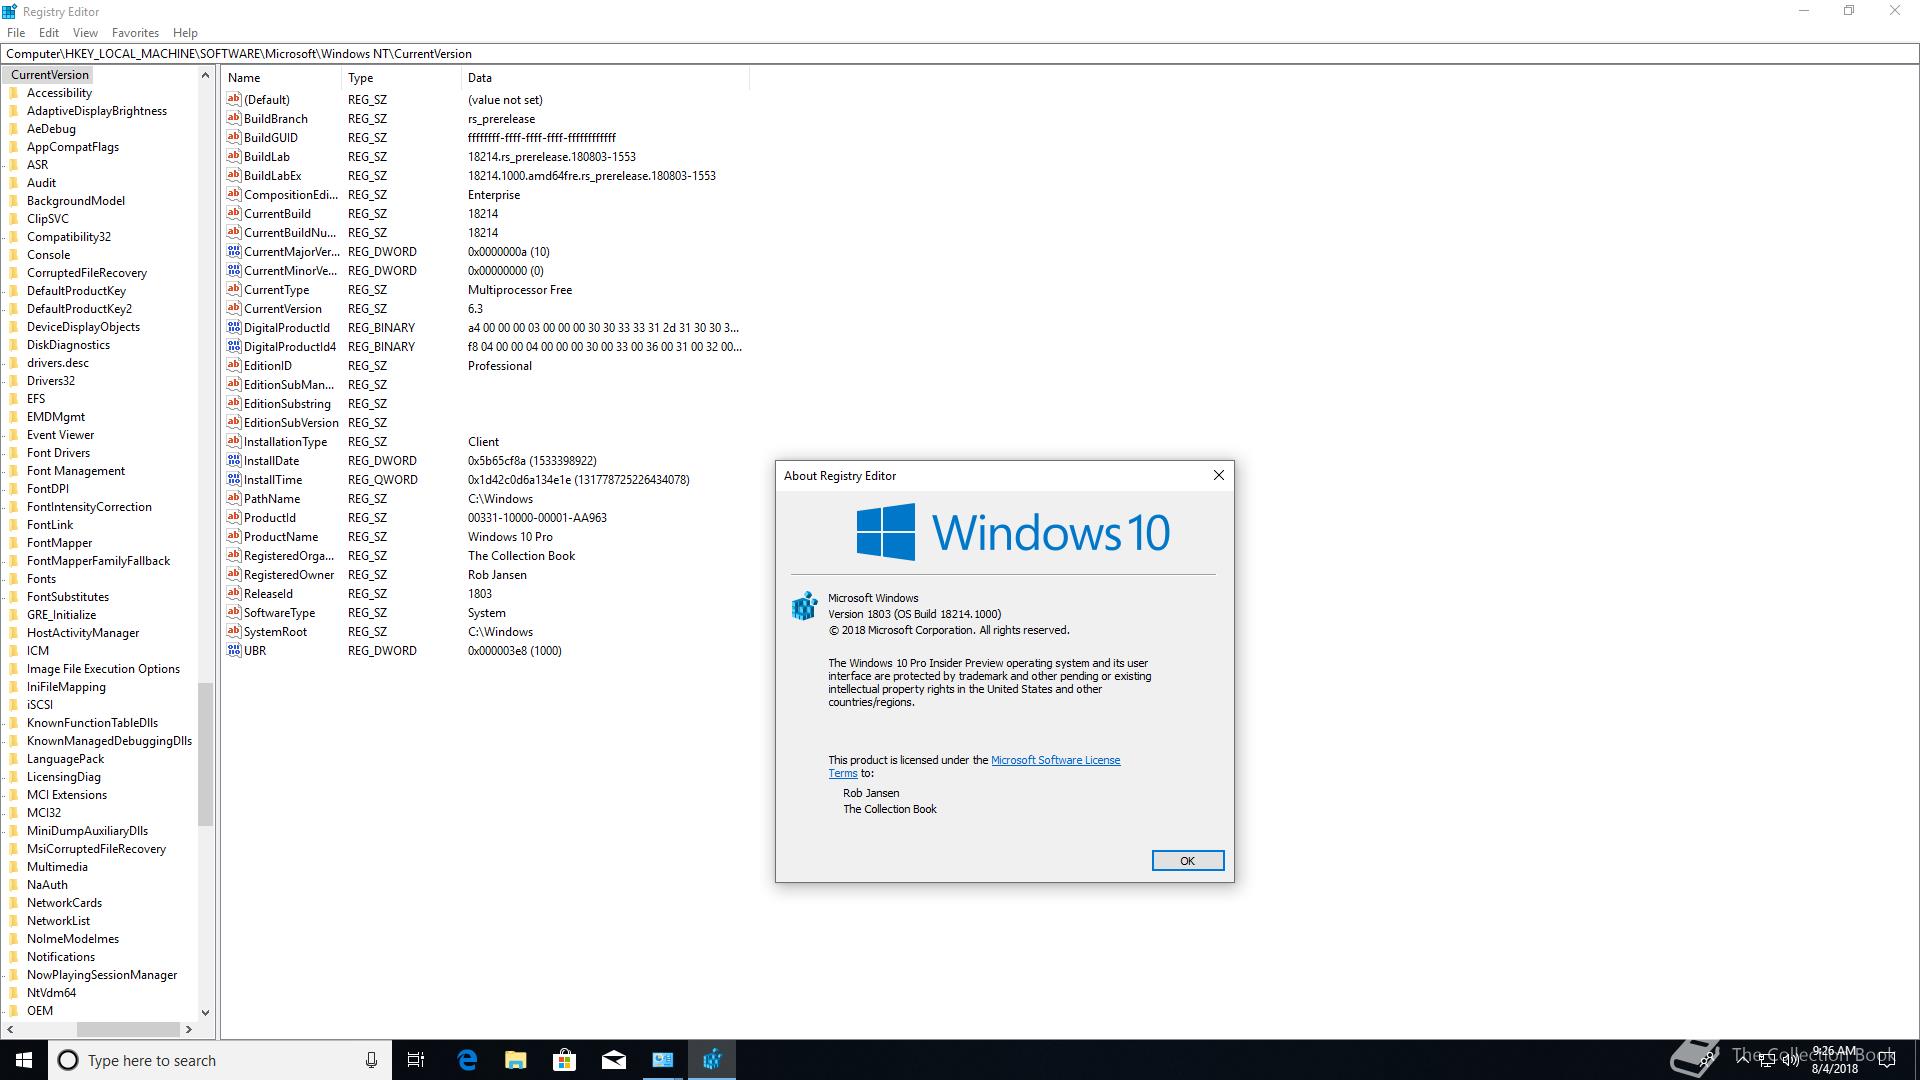The width and height of the screenshot is (1920, 1080).
Task: Select the CurrentMajorVersionNumber DWORD icon
Action: [234, 251]
